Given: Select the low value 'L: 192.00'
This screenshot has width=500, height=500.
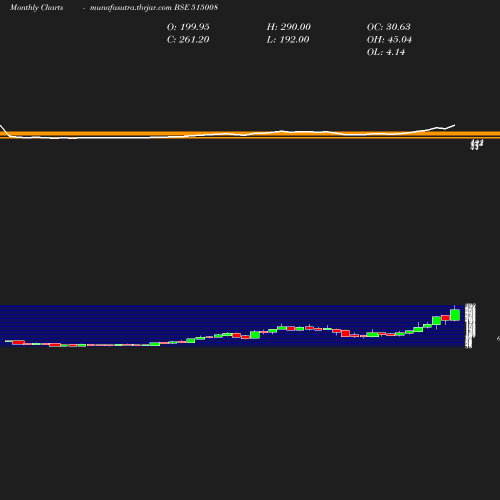Looking at the screenshot, I should (x=288, y=40).
